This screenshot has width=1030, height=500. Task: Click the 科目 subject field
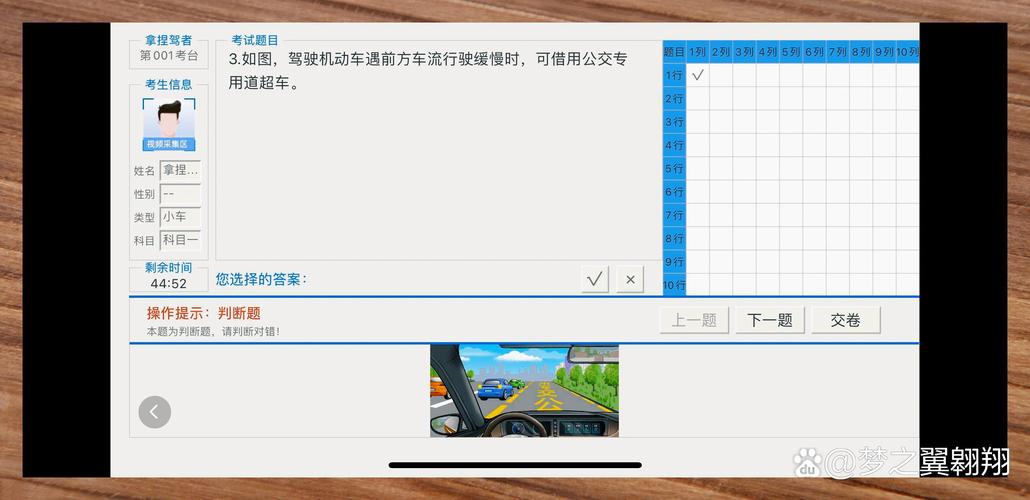coord(180,240)
